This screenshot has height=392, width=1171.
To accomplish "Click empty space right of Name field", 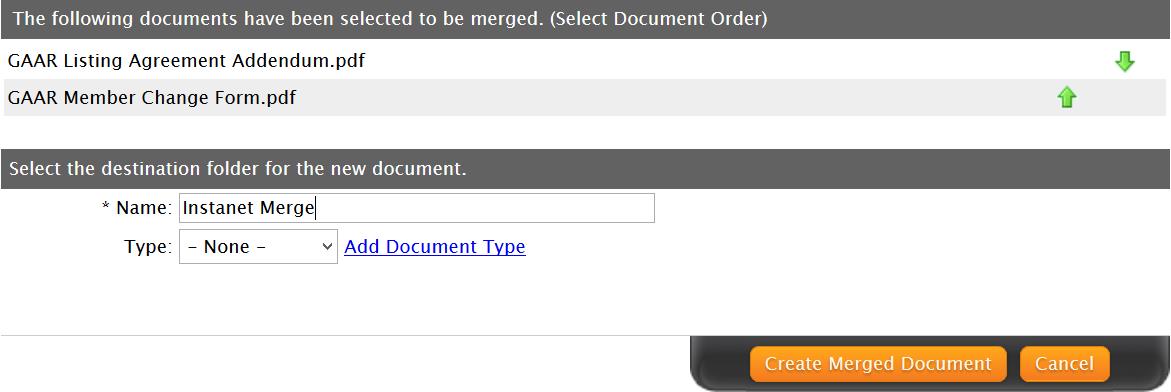I will (x=896, y=208).
